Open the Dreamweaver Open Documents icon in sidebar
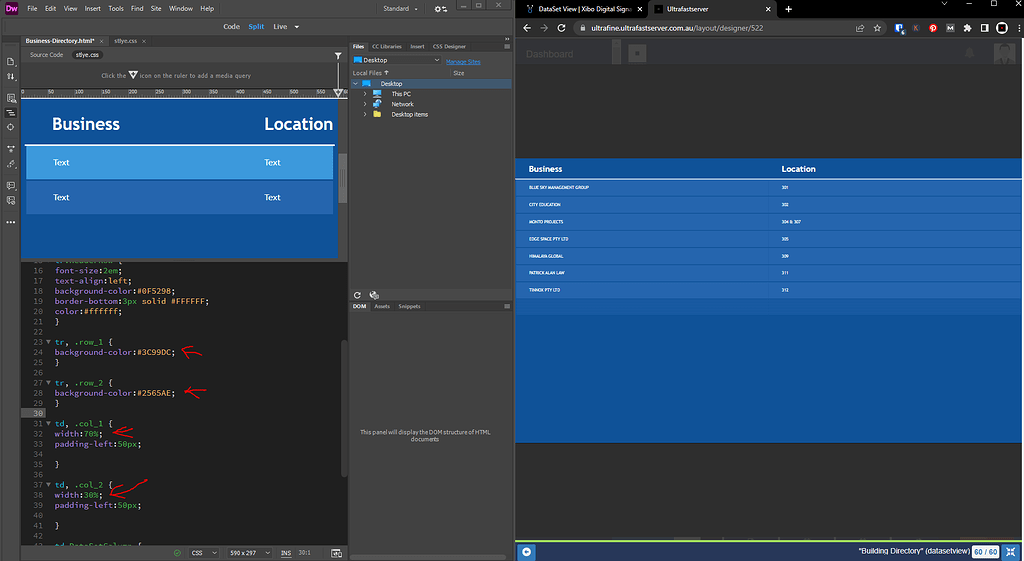The width and height of the screenshot is (1024, 561). tap(10, 61)
